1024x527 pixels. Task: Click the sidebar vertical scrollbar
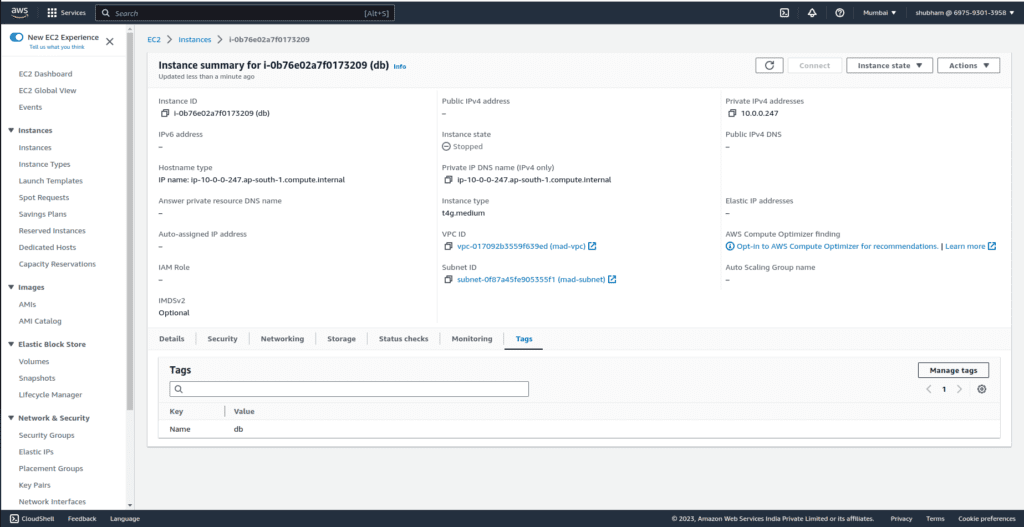tap(130, 219)
